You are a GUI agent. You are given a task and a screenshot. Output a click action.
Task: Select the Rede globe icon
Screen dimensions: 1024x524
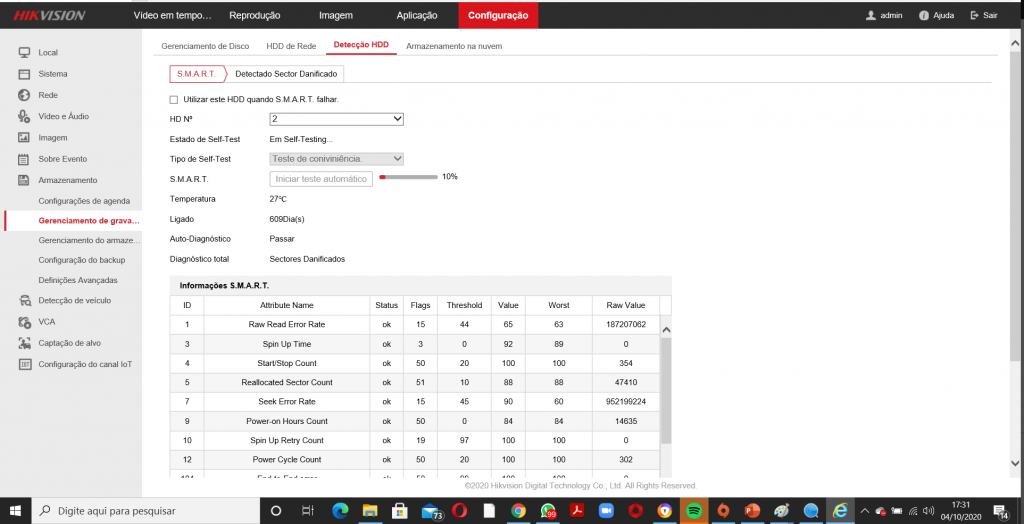pos(24,95)
